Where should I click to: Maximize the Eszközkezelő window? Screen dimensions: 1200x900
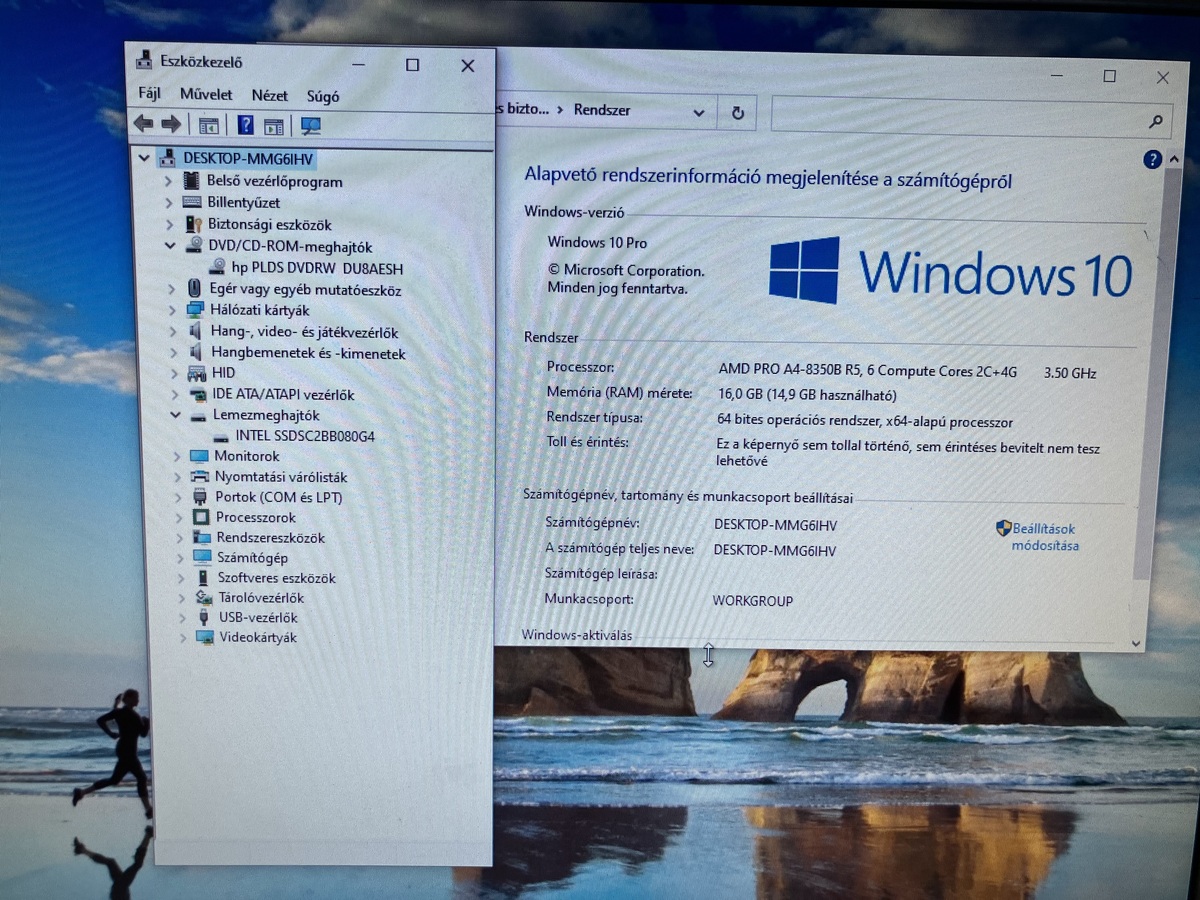[412, 65]
